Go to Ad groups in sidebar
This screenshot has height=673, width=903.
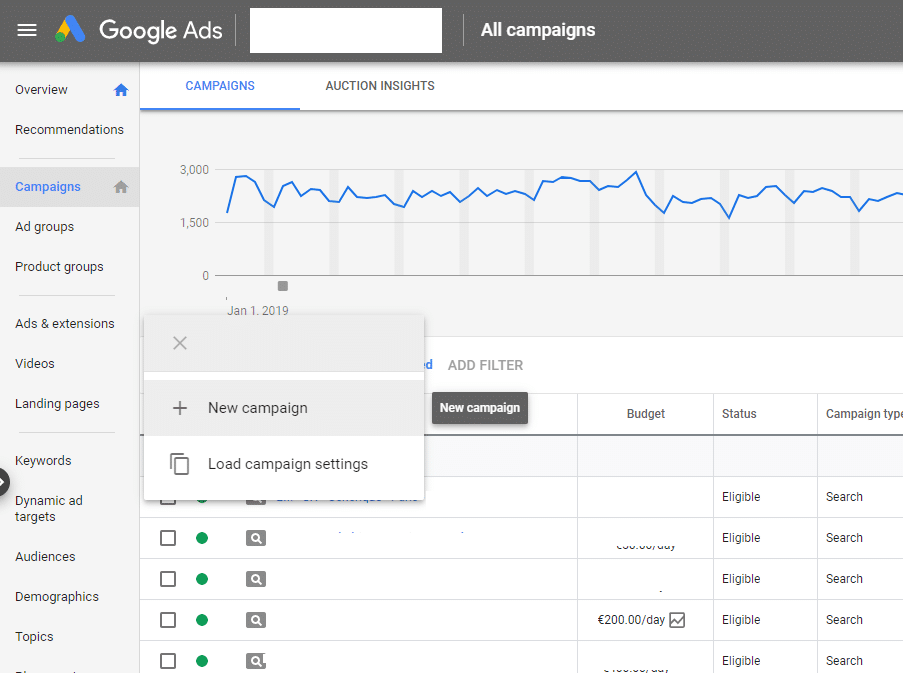[44, 227]
